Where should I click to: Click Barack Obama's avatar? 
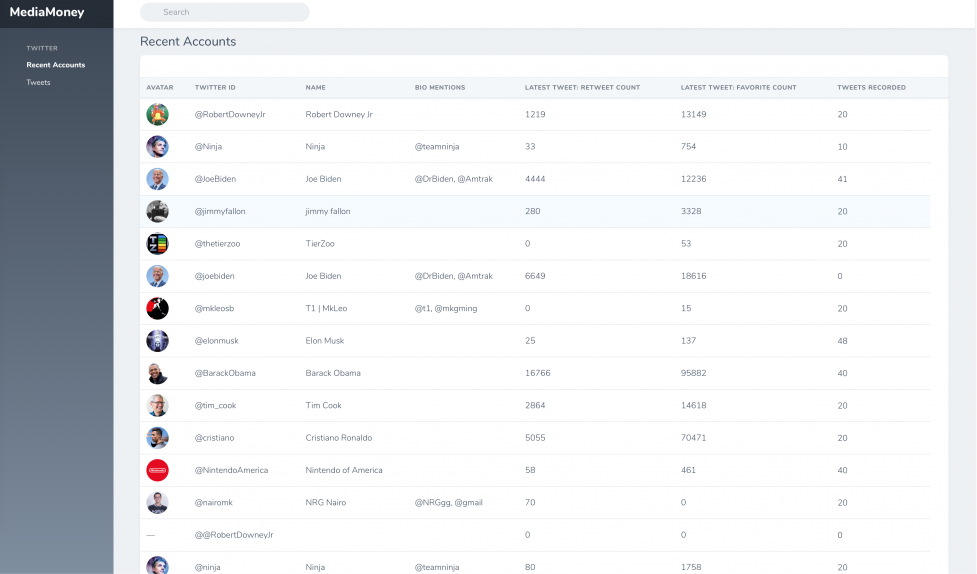157,373
